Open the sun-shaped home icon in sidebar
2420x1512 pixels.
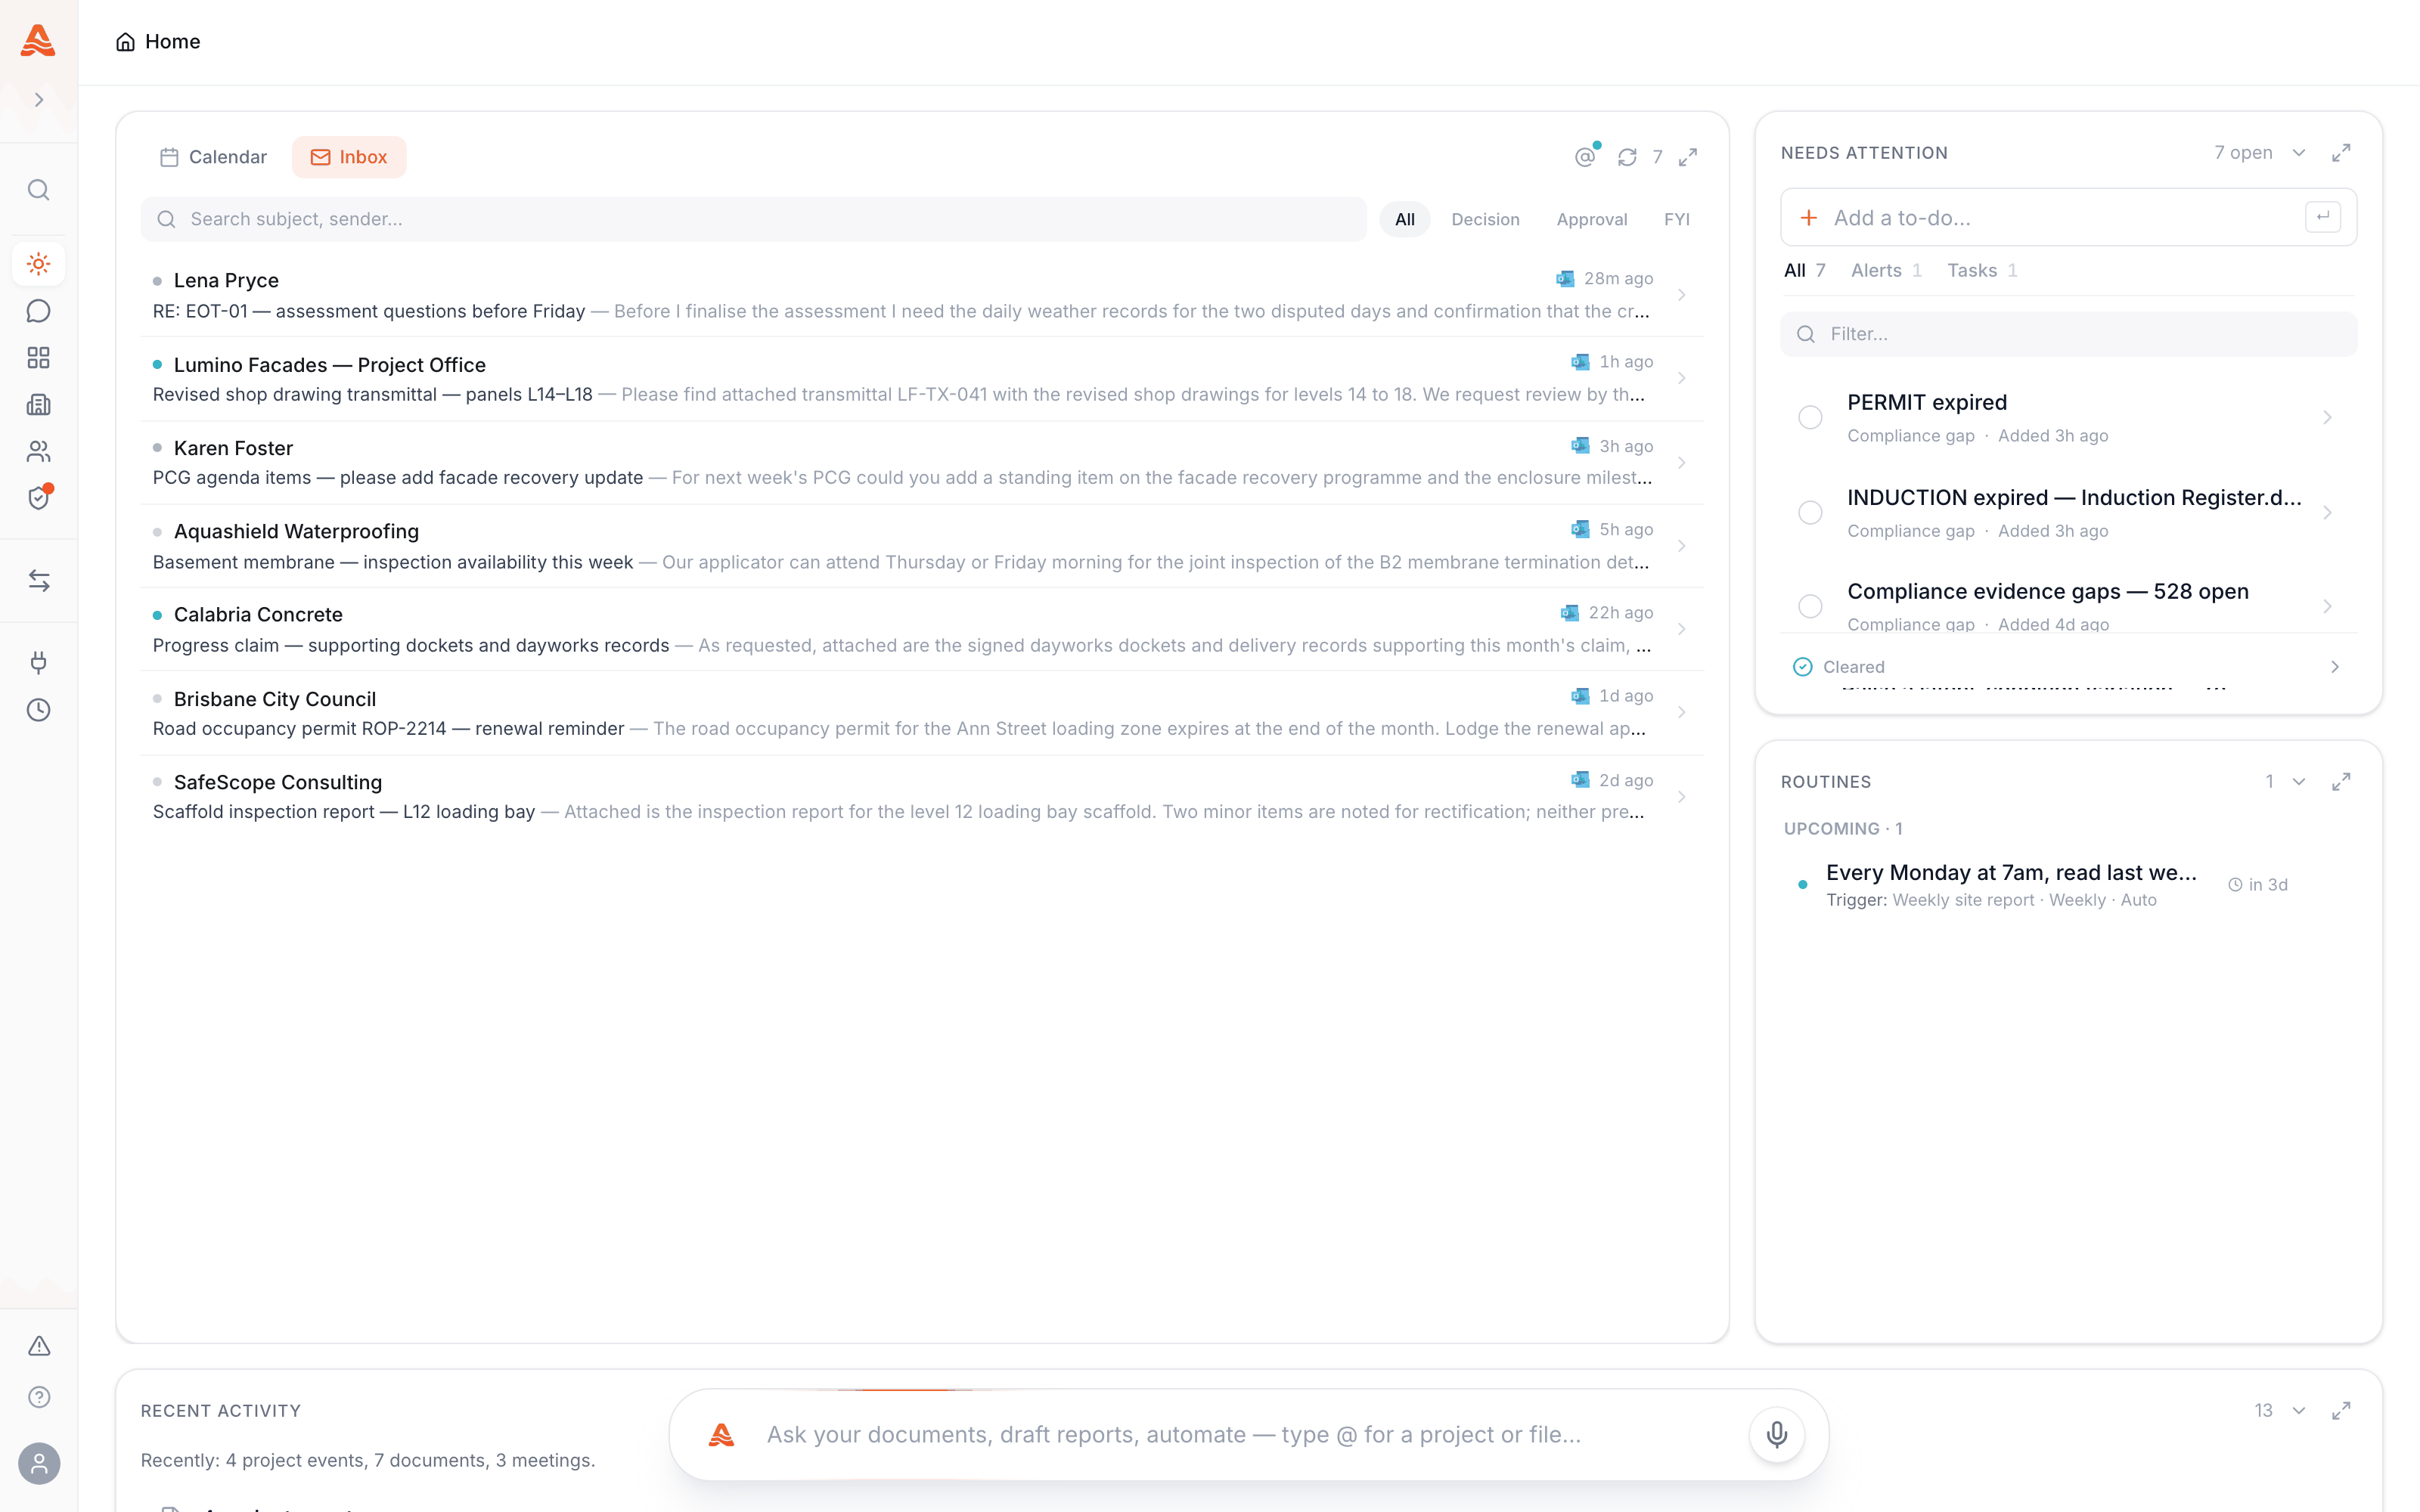[x=39, y=264]
